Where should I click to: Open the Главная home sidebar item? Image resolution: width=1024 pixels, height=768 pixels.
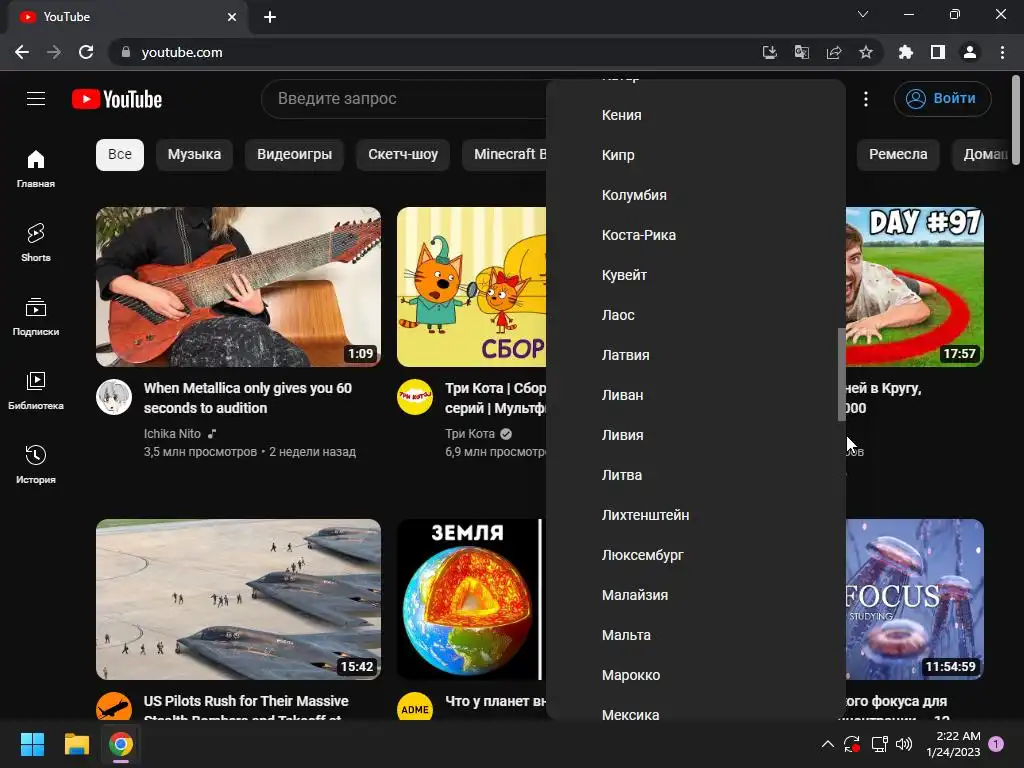[36, 168]
